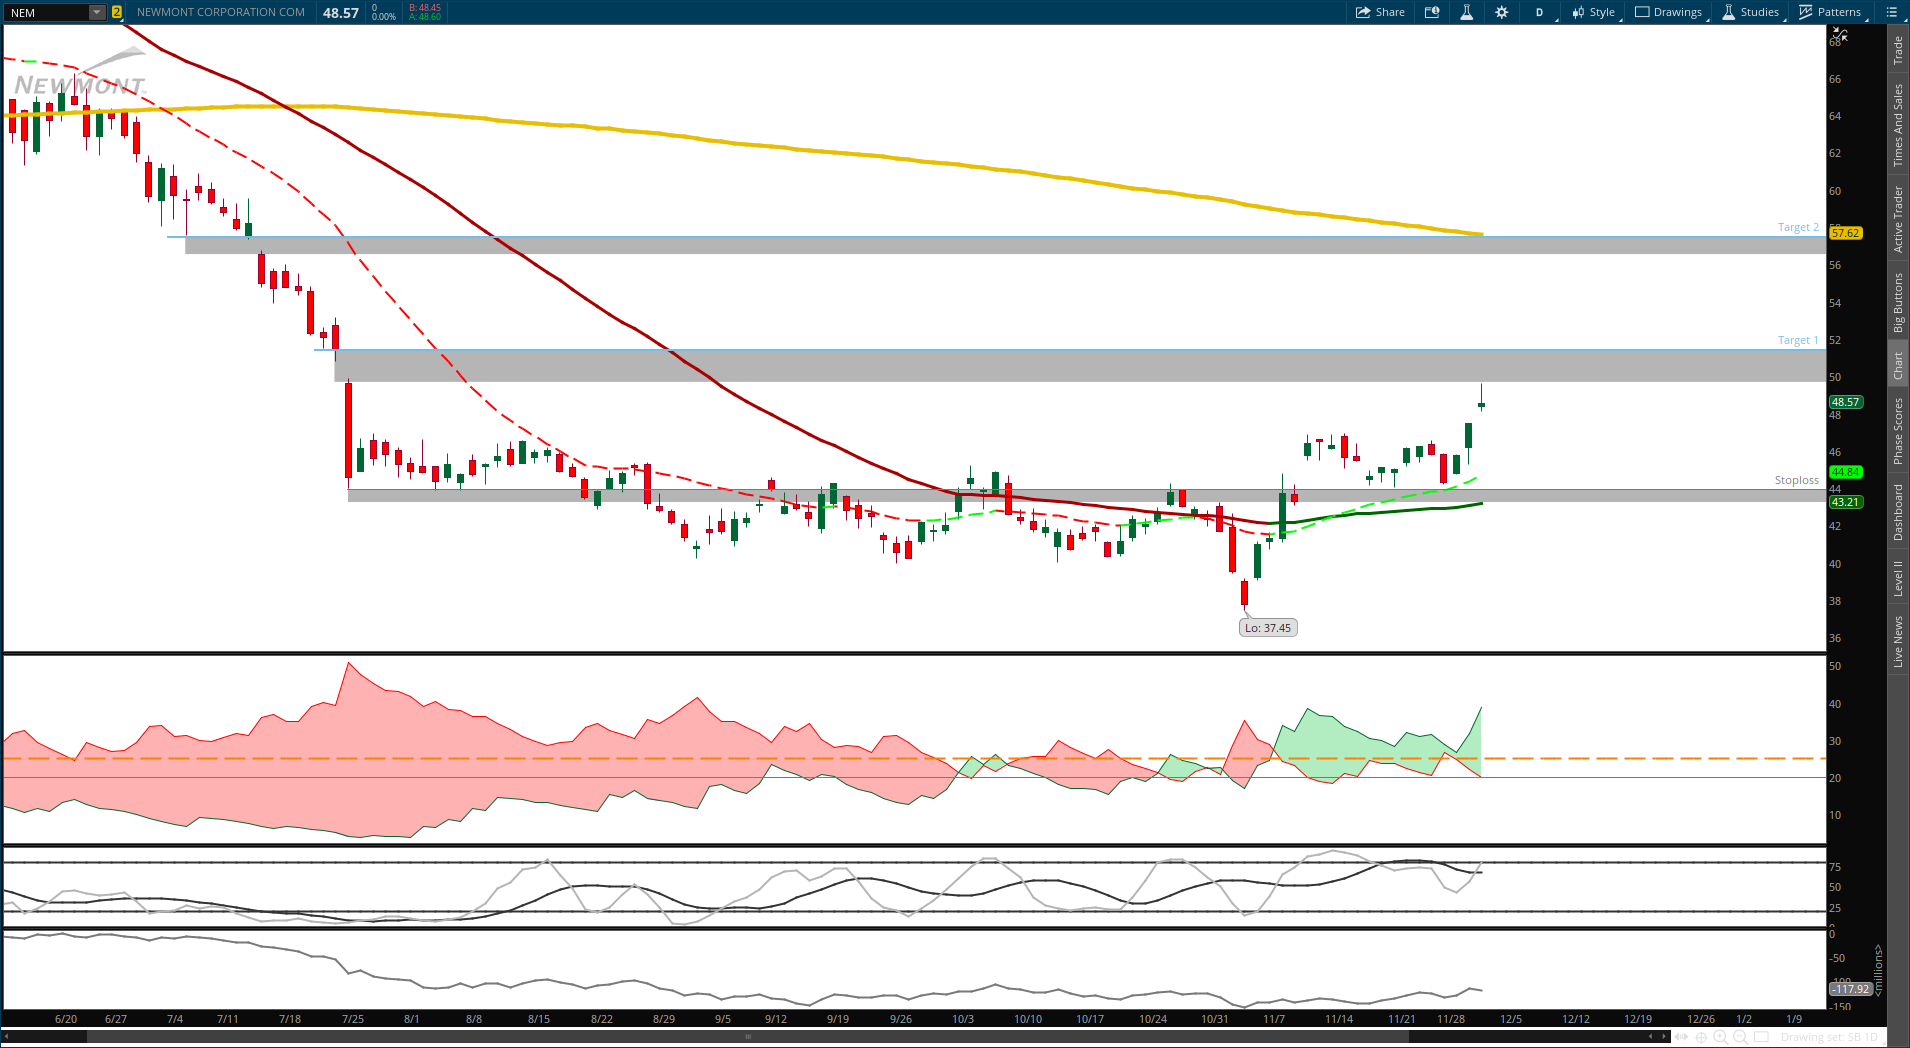Click the 48.57 last price in header

coord(341,13)
